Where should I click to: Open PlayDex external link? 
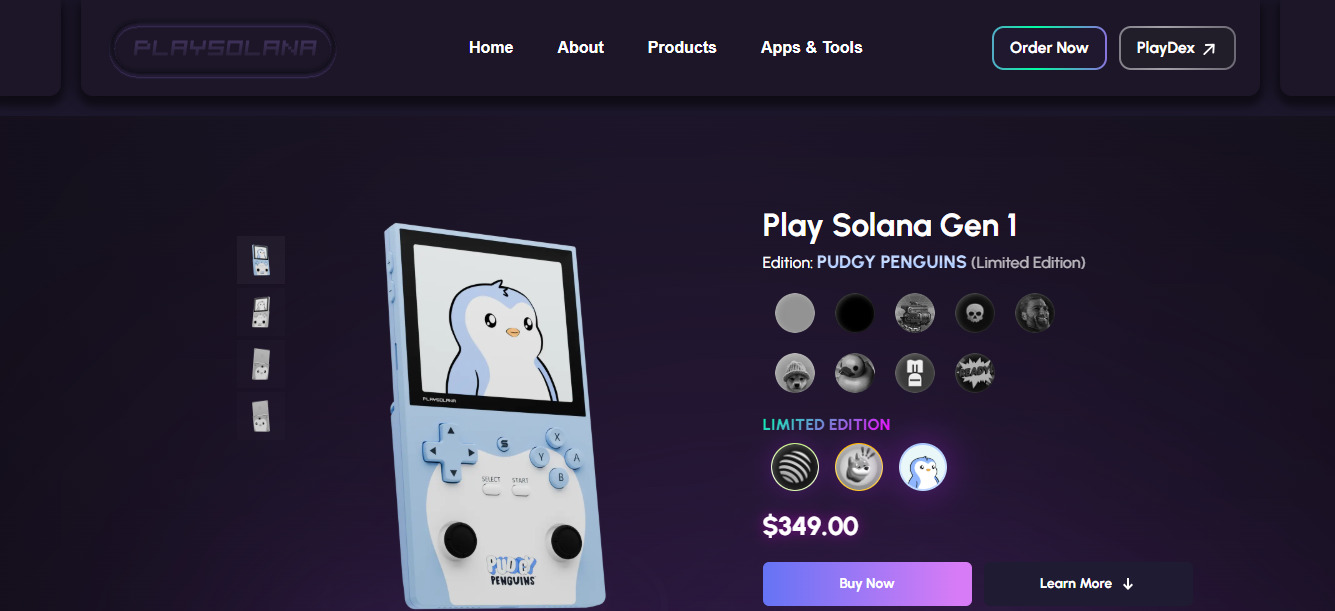(1177, 48)
